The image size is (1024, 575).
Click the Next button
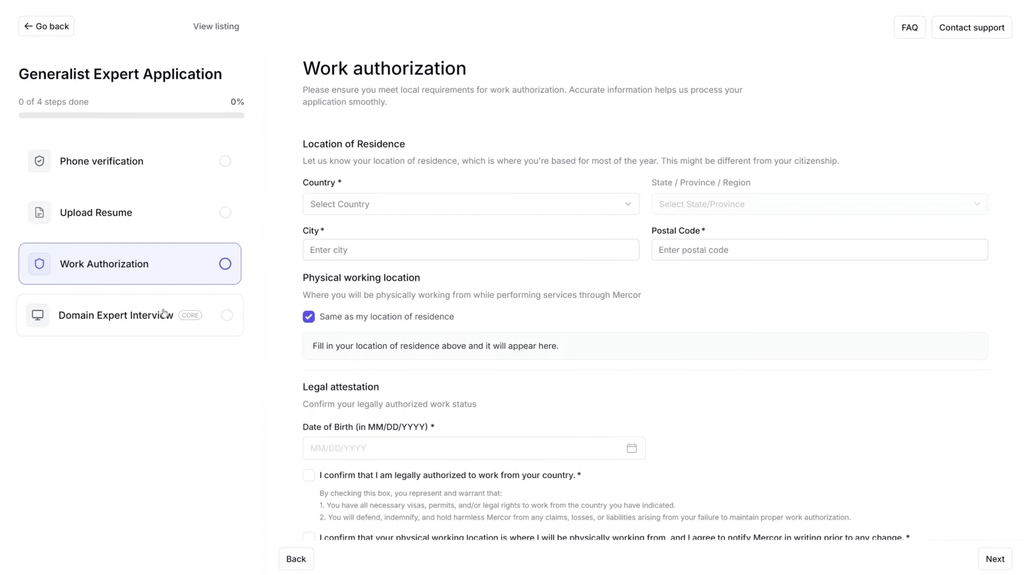(995, 559)
